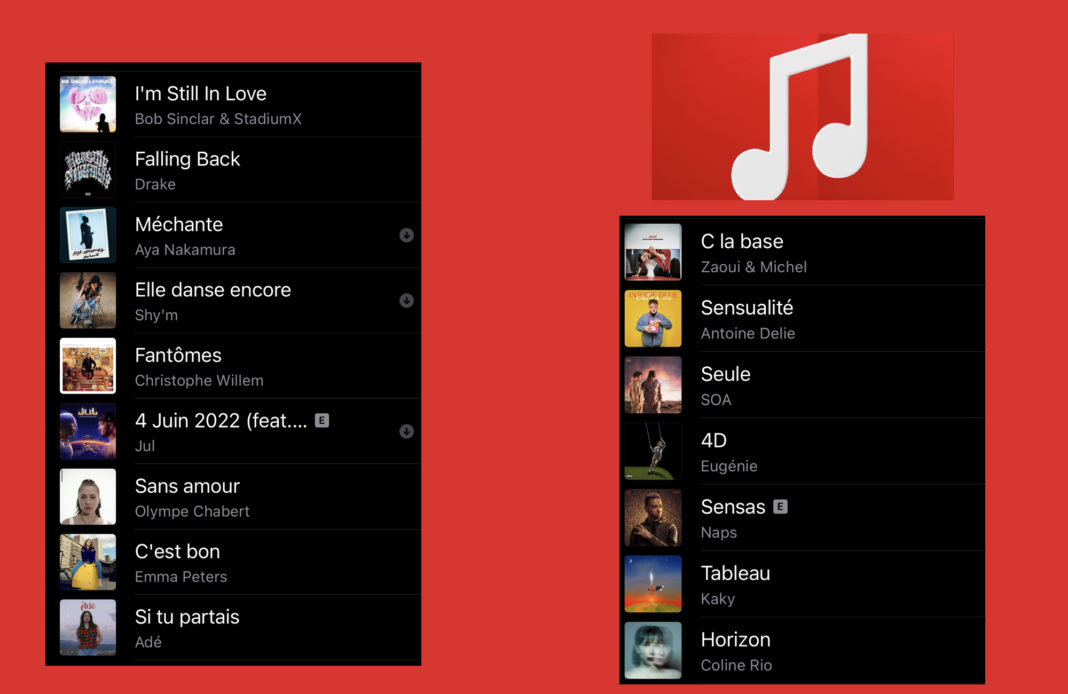Play the Si tu partais title
The width and height of the screenshot is (1068, 694).
(187, 616)
